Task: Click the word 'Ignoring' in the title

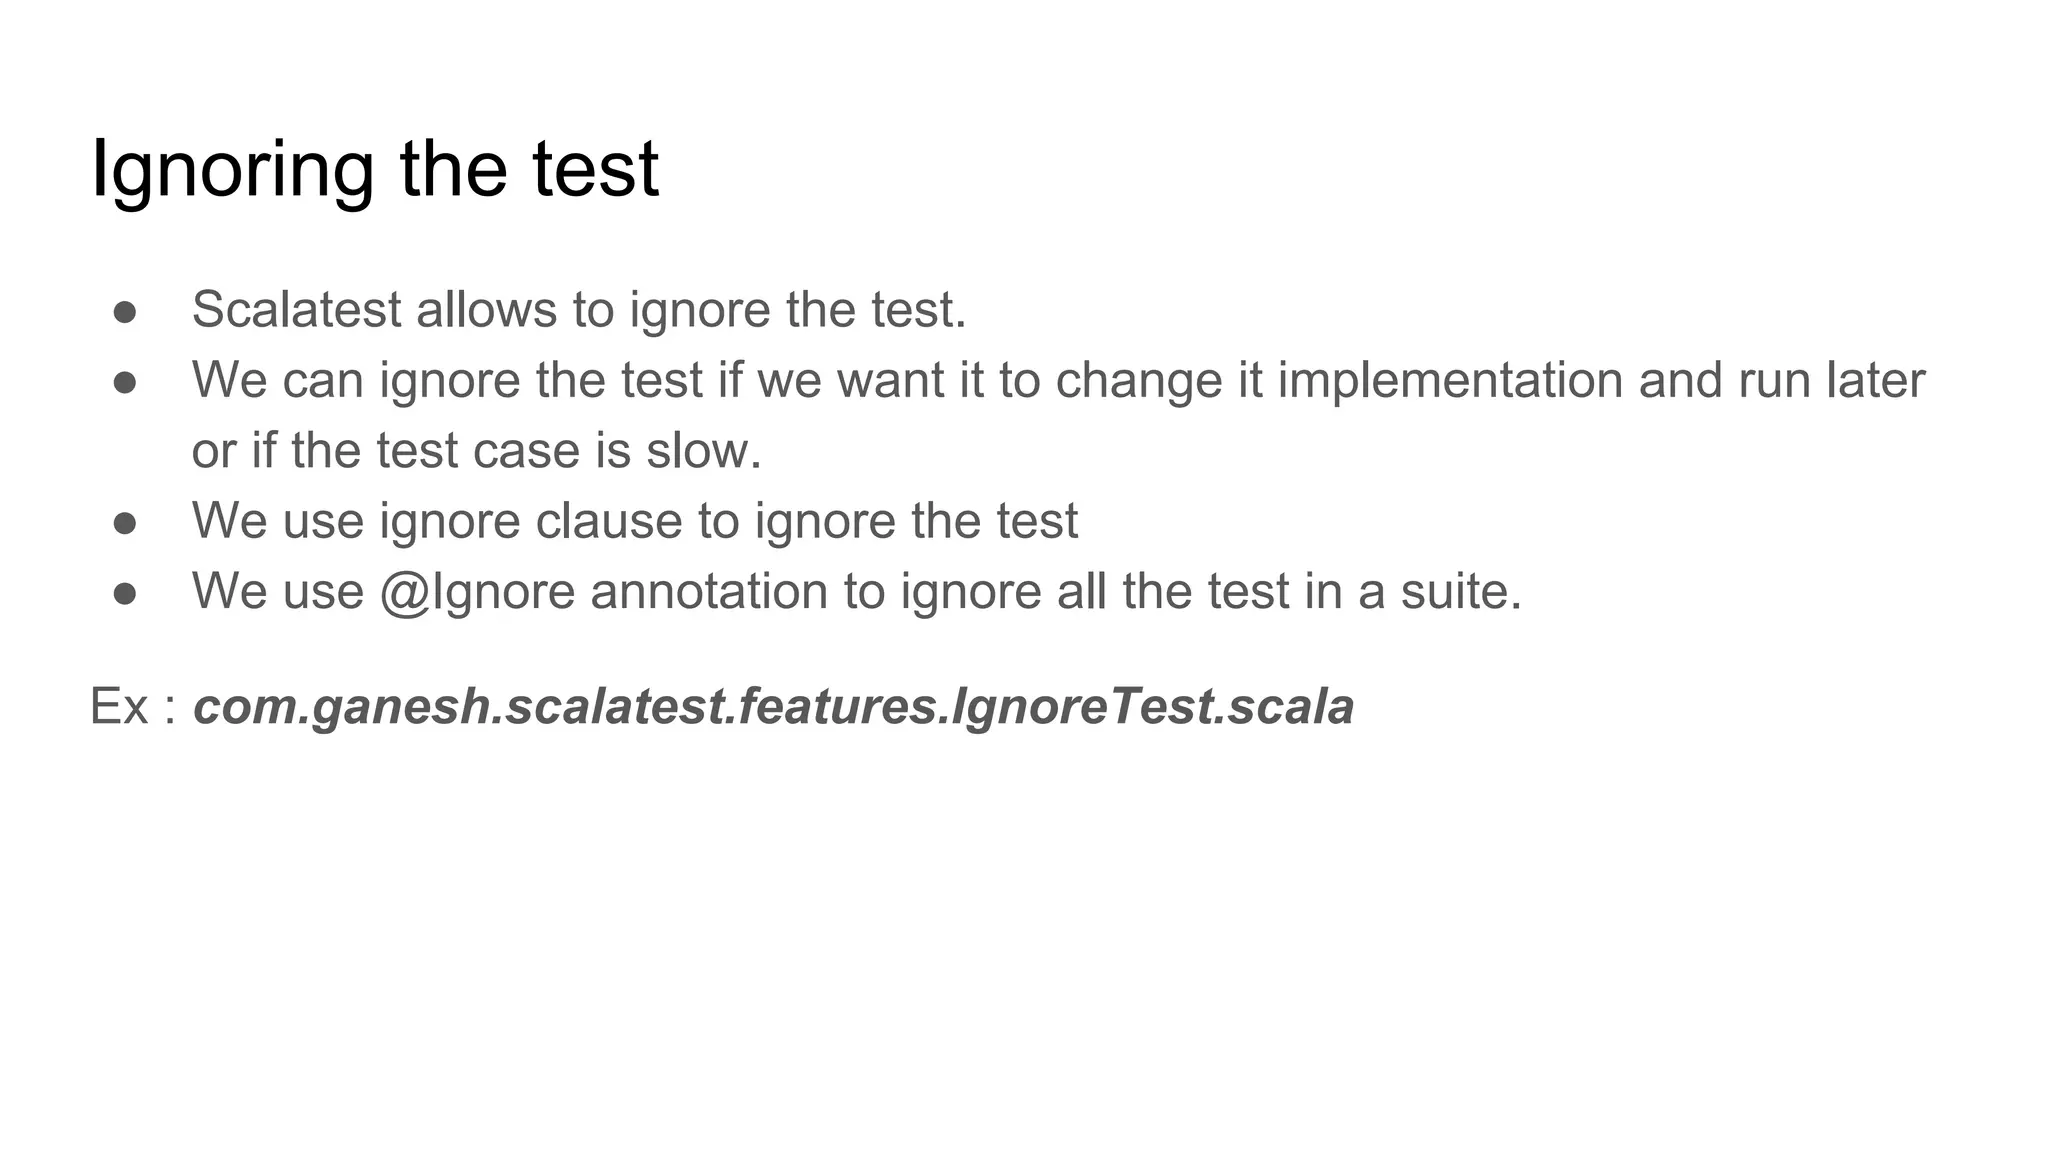Action: pos(232,169)
